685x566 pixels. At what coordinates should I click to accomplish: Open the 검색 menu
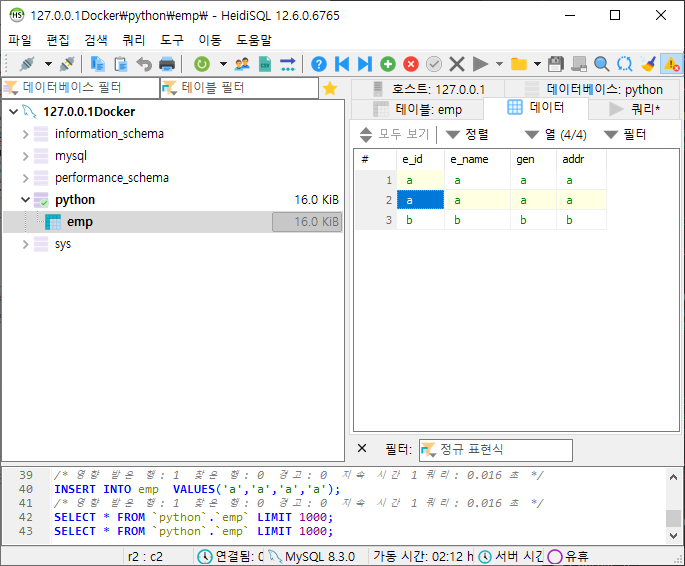click(x=96, y=40)
